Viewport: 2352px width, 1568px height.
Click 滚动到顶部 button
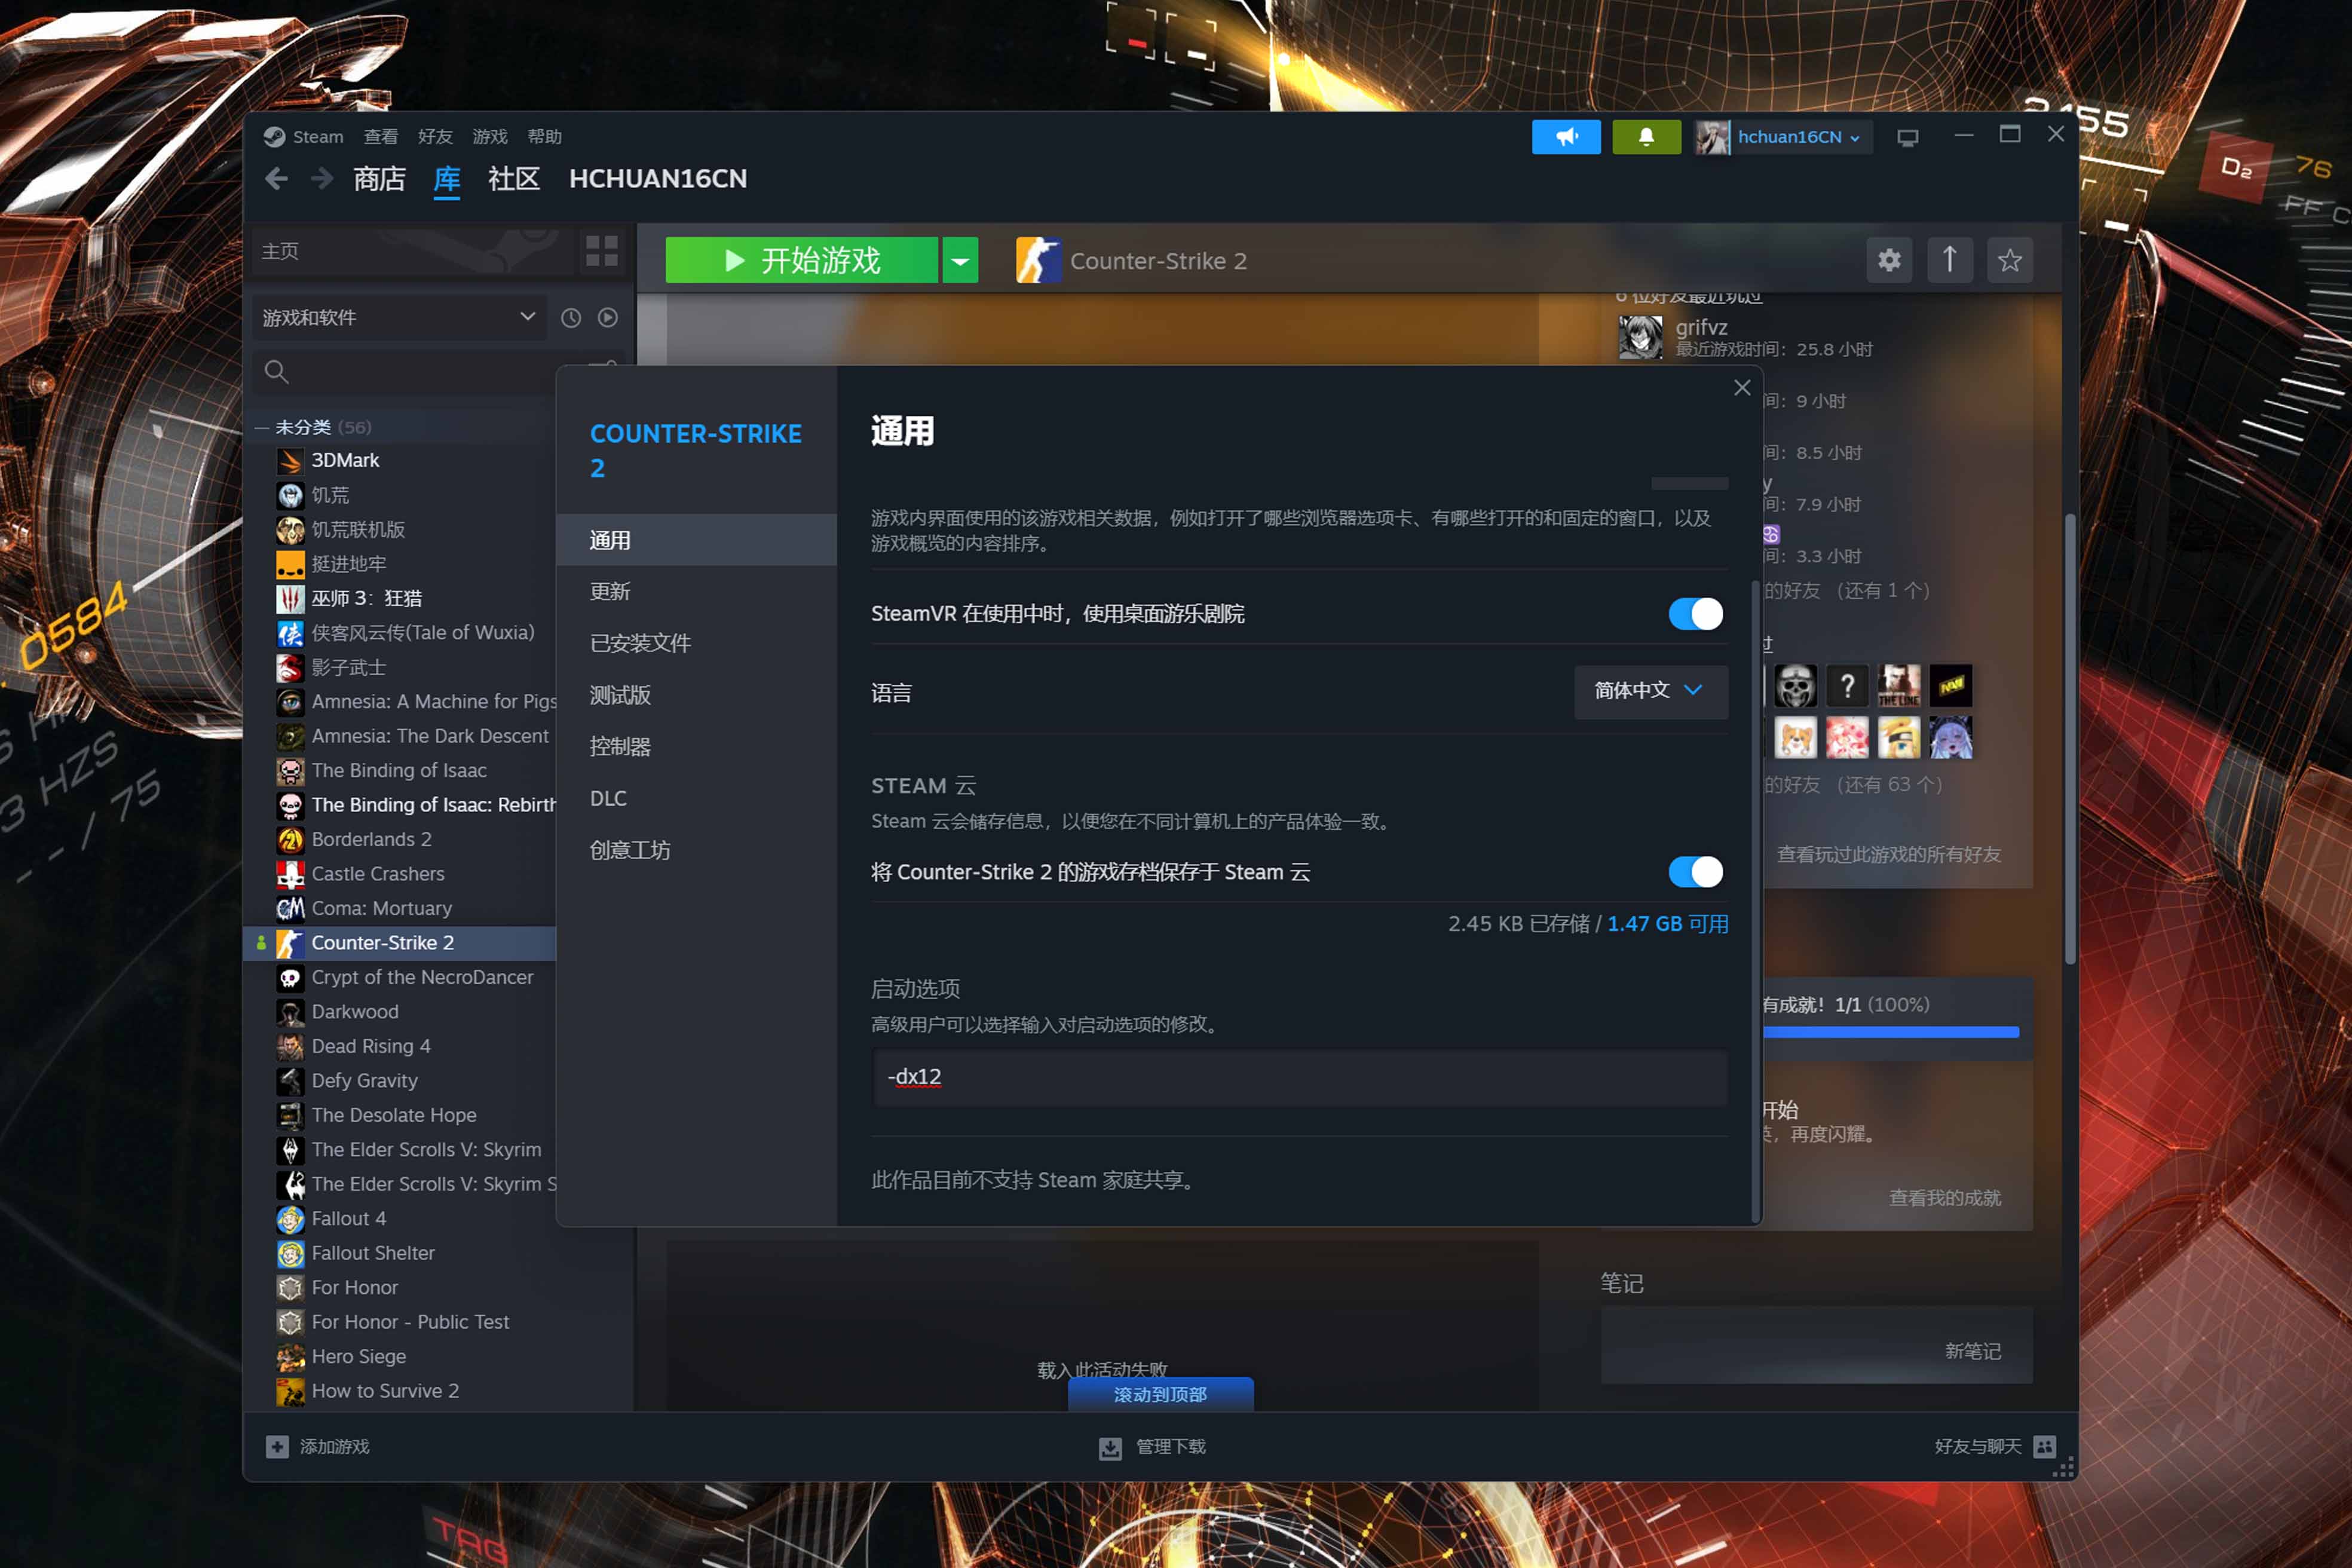coord(1160,1394)
